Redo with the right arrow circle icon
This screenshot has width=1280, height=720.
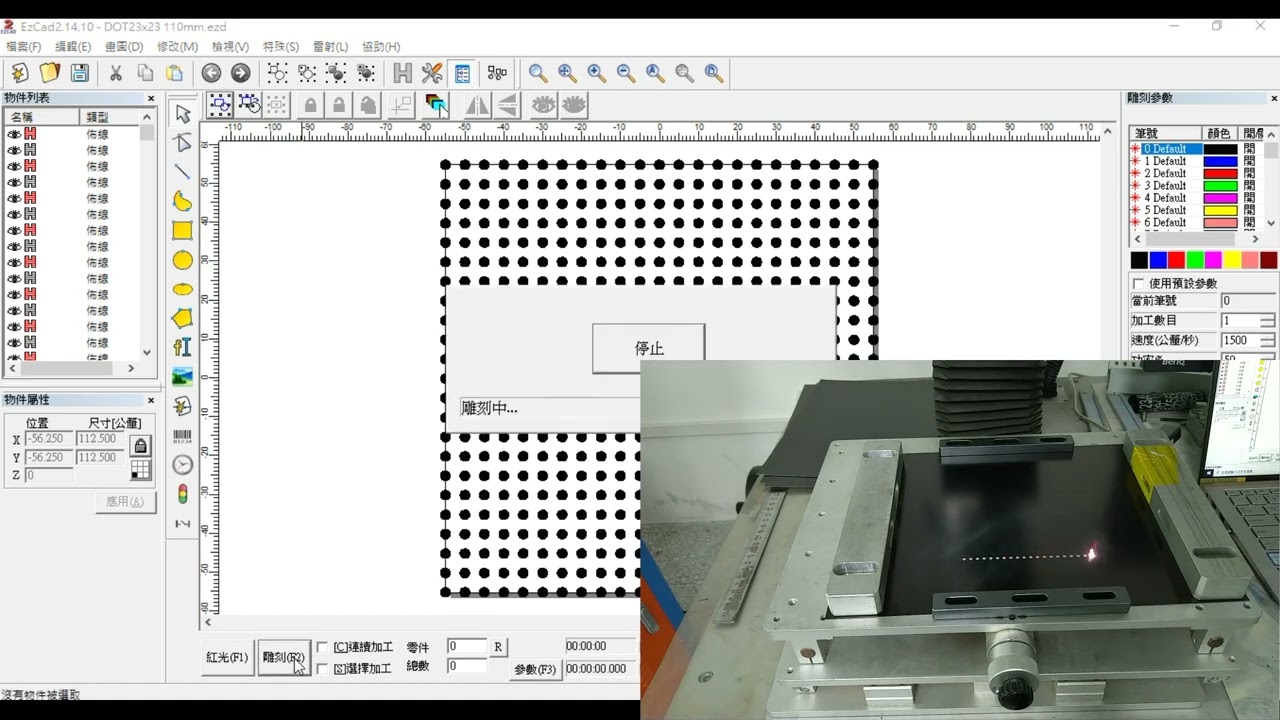coord(240,73)
